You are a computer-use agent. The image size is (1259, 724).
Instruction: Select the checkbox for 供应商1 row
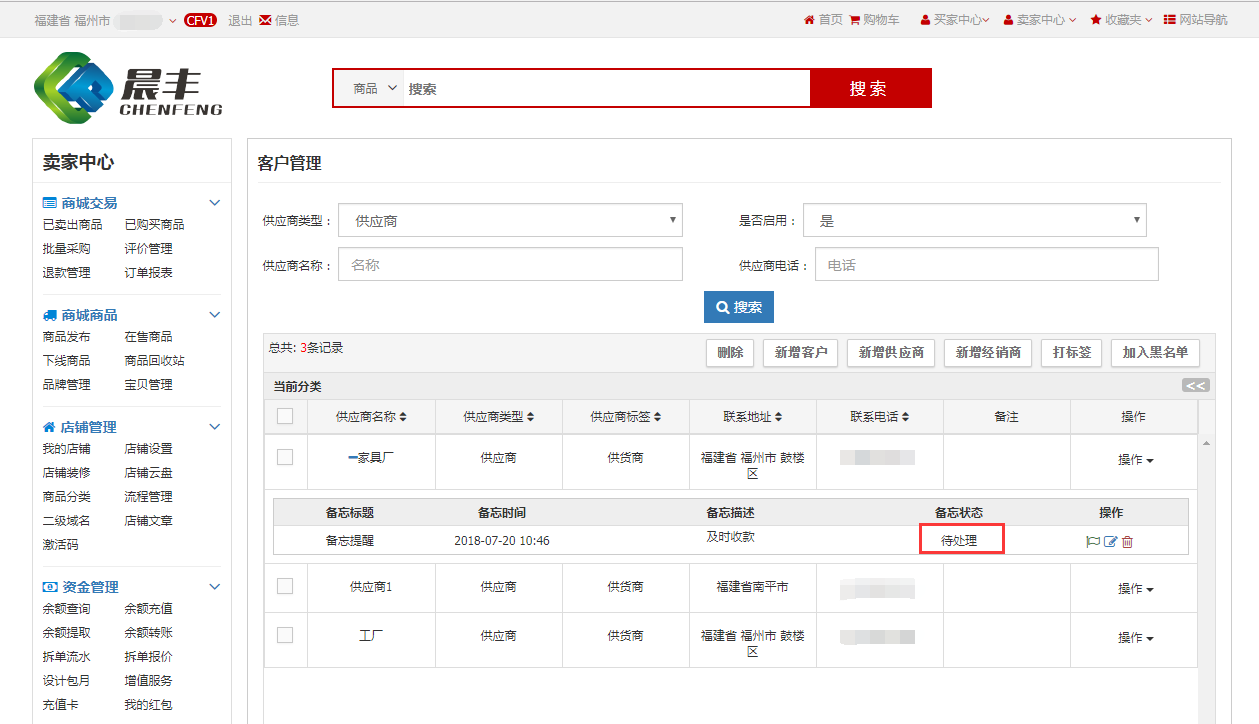point(285,586)
